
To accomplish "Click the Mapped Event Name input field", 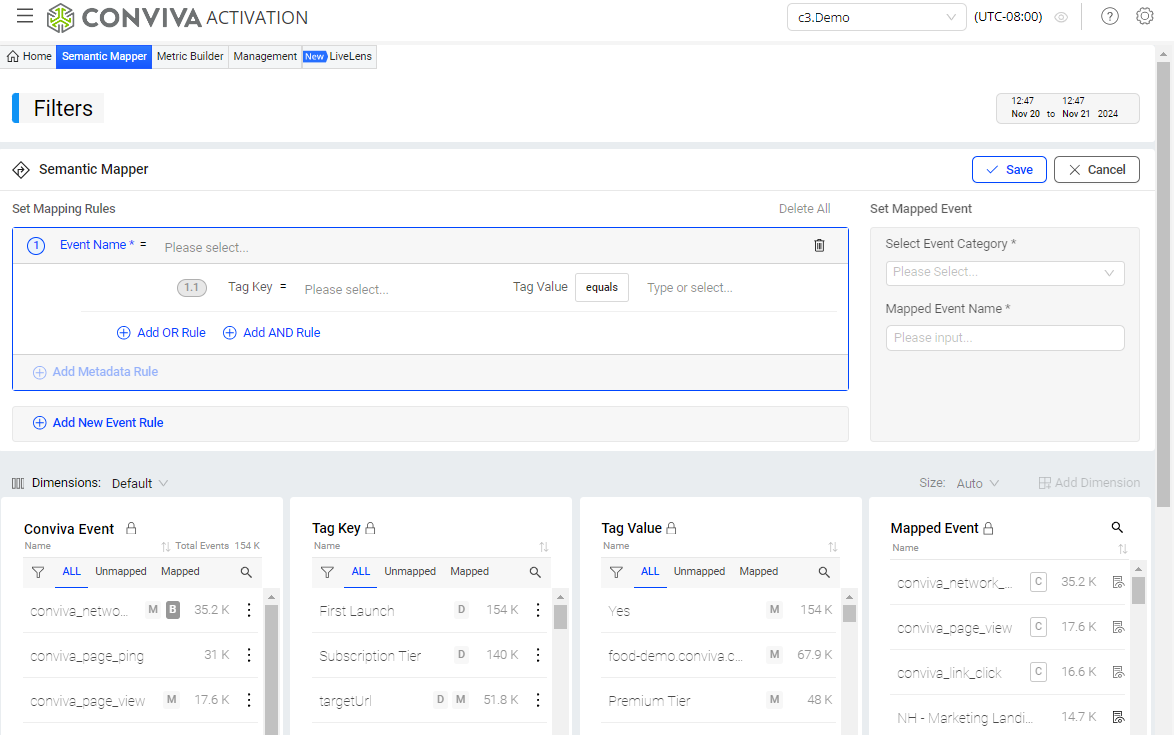I will [x=1004, y=338].
